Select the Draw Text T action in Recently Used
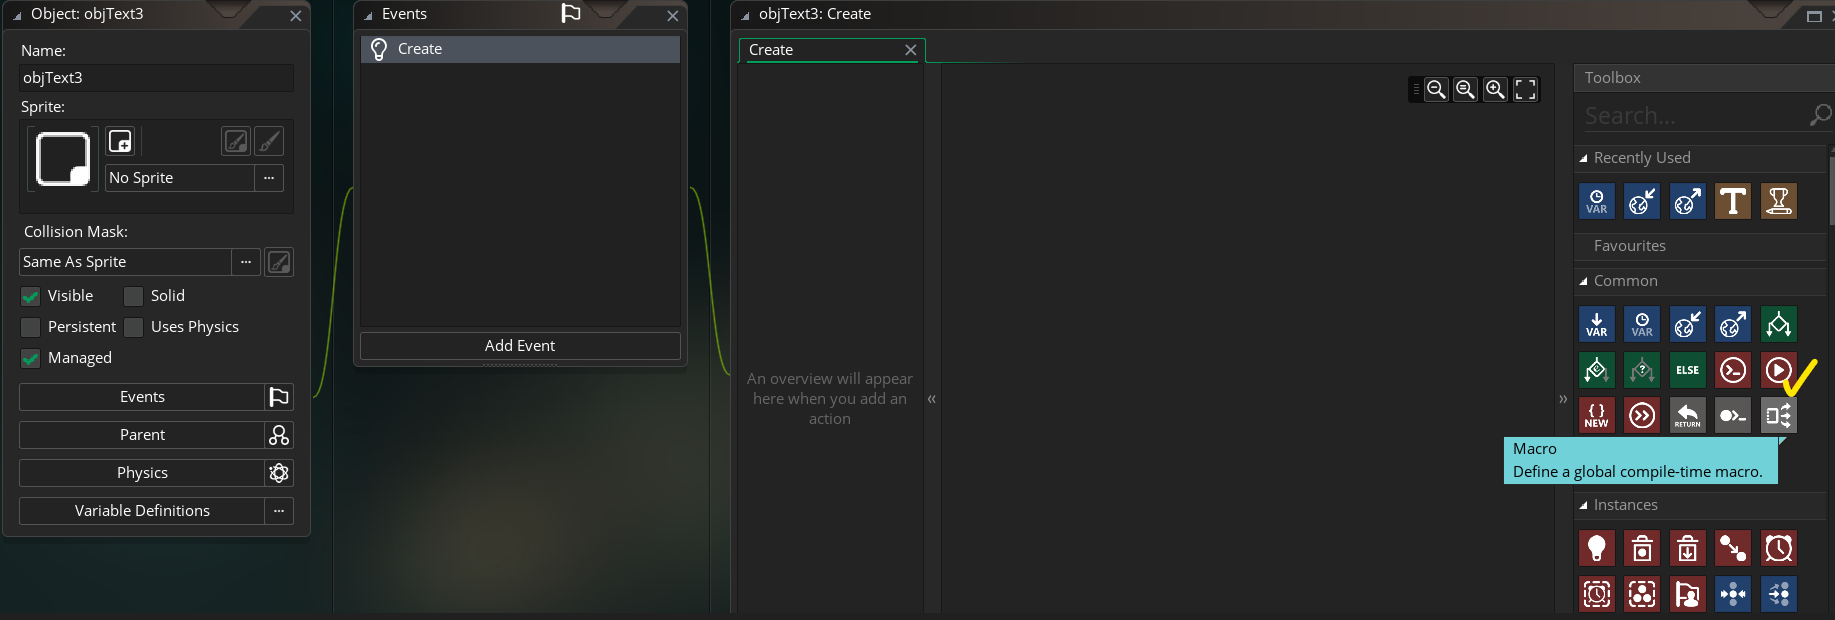The height and width of the screenshot is (620, 1835). pyautogui.click(x=1733, y=201)
